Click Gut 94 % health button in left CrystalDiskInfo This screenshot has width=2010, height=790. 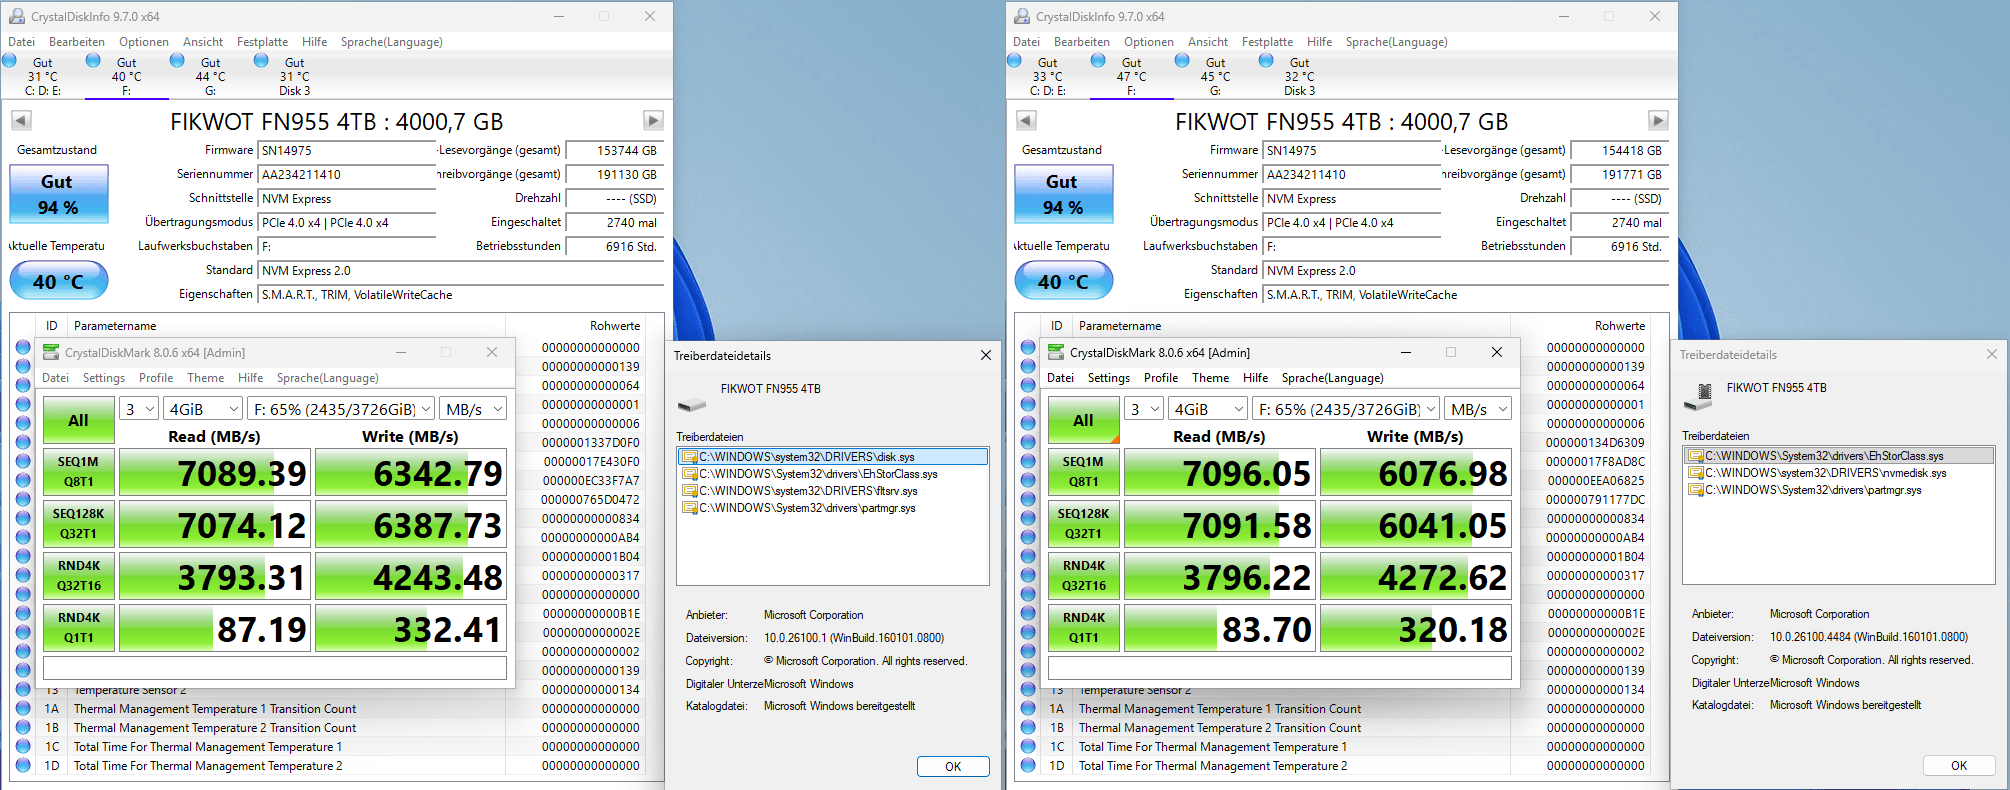[x=58, y=194]
